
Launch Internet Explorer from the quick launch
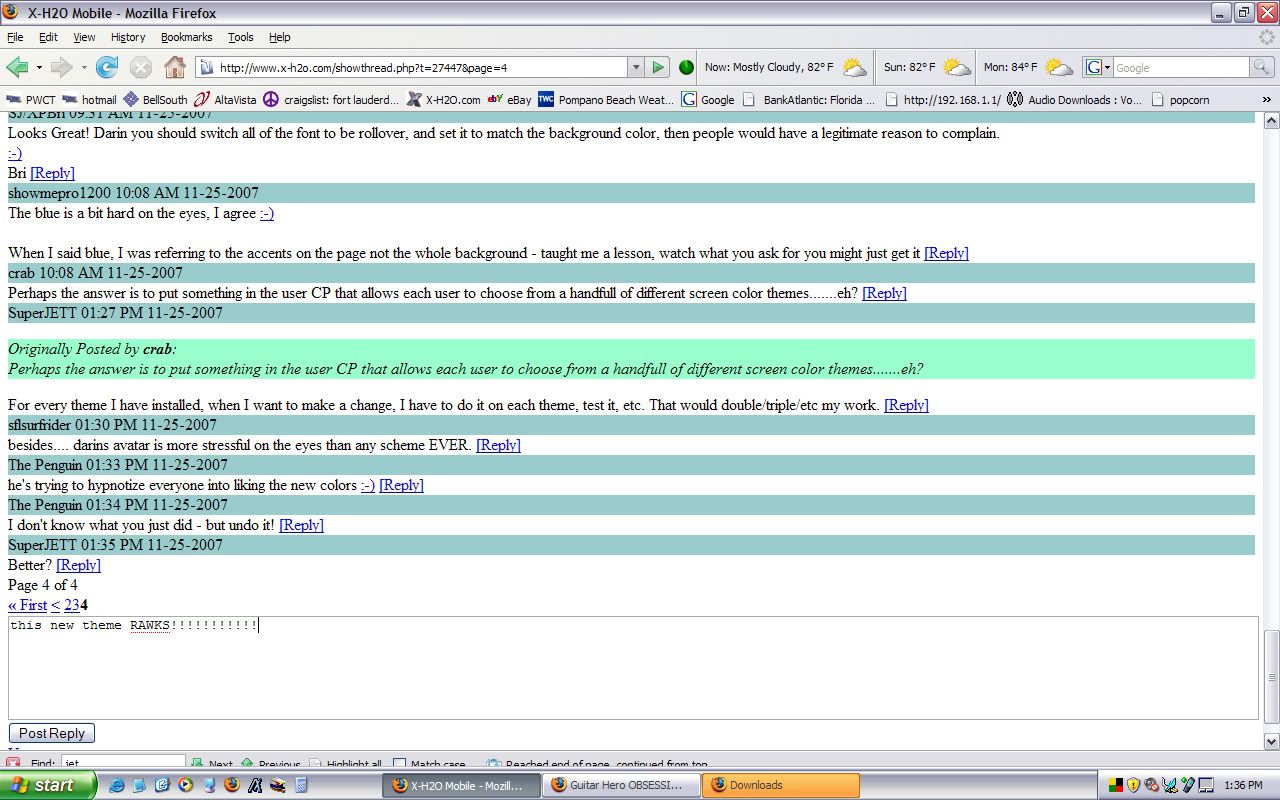(x=117, y=785)
